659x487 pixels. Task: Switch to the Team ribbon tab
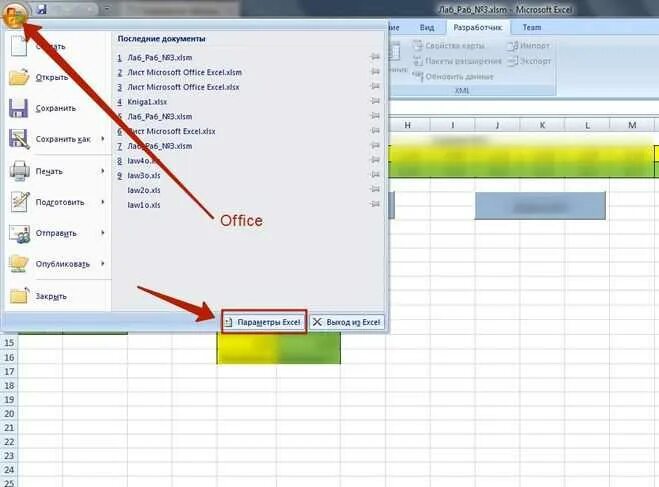532,28
